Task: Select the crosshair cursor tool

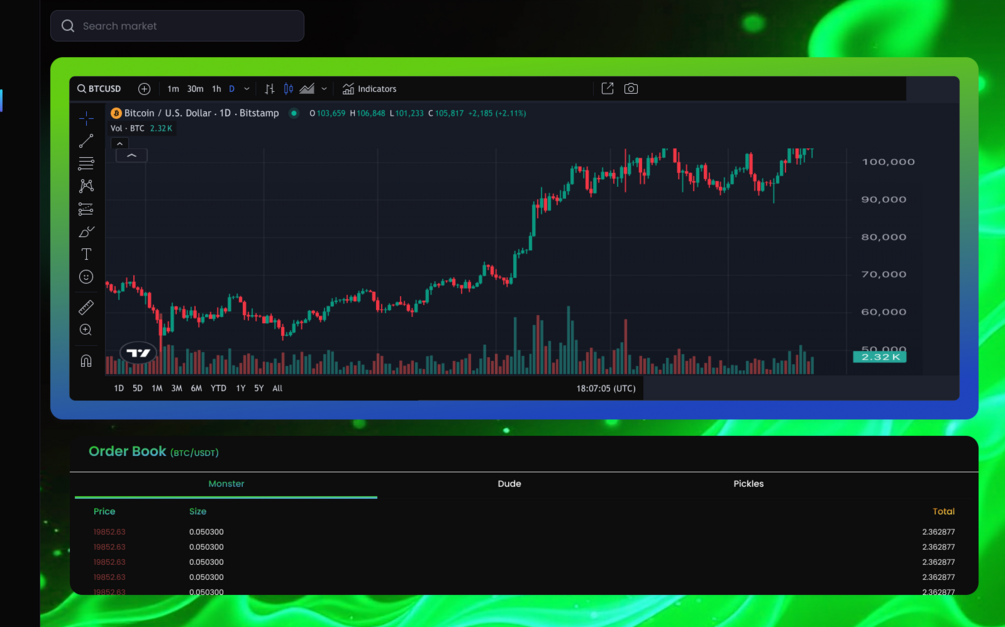Action: tap(86, 118)
